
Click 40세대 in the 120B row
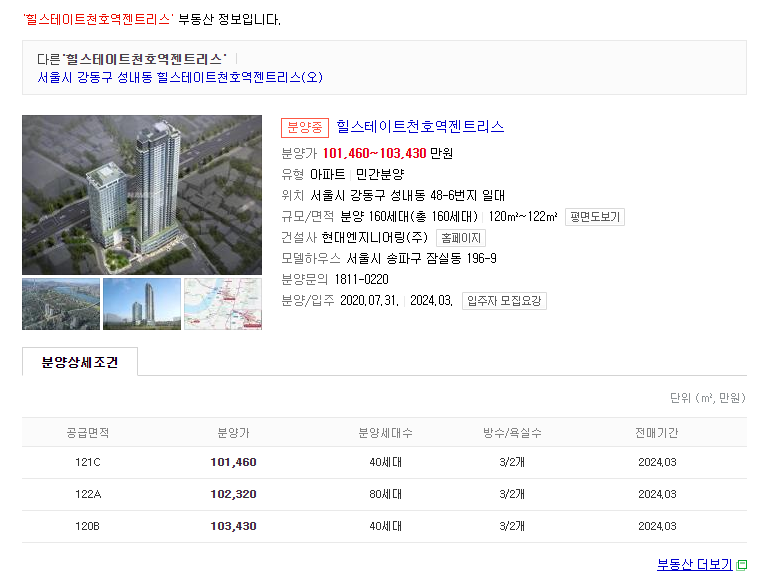coord(386,526)
